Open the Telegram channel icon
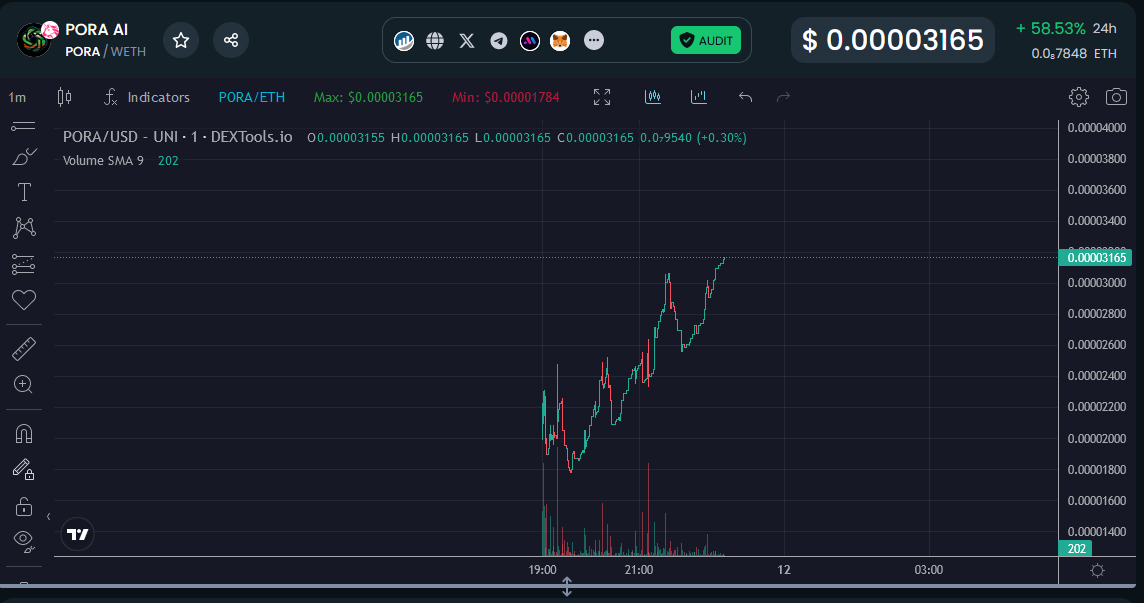Screen dimensions: 1144x603 click(x=498, y=41)
